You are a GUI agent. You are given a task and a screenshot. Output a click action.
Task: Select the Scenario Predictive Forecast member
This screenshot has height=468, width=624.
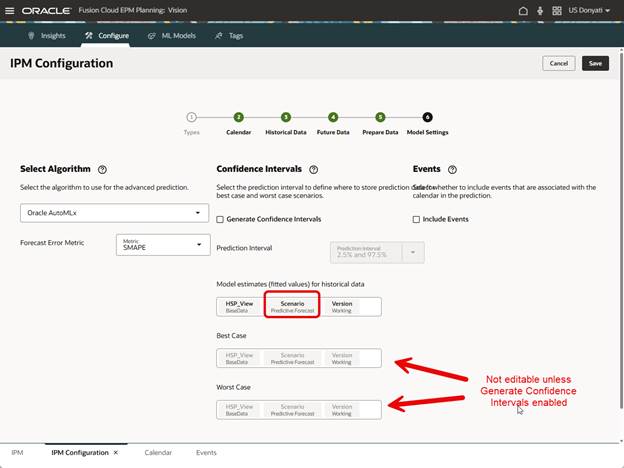point(292,307)
